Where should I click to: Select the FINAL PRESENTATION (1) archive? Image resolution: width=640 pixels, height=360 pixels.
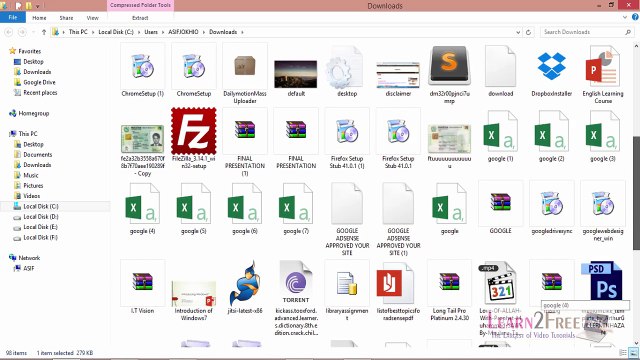(245, 131)
